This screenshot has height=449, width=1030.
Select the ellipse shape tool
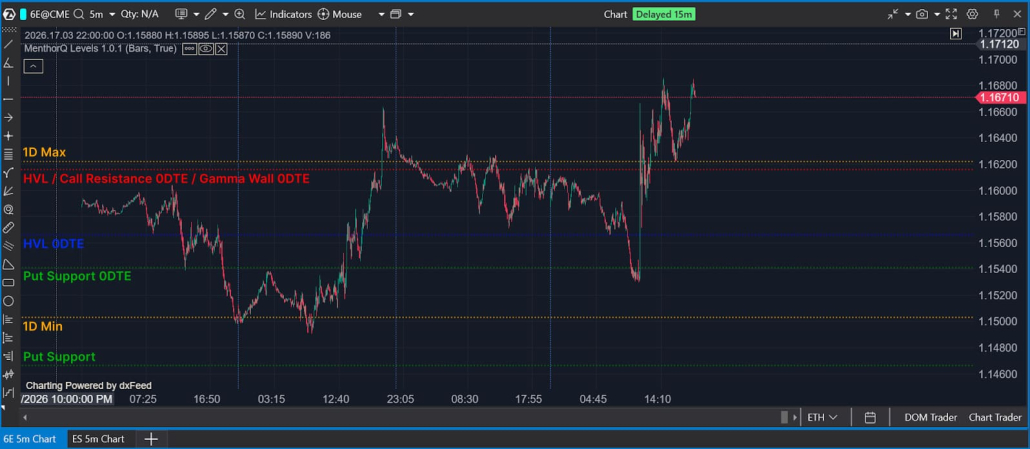(9, 301)
